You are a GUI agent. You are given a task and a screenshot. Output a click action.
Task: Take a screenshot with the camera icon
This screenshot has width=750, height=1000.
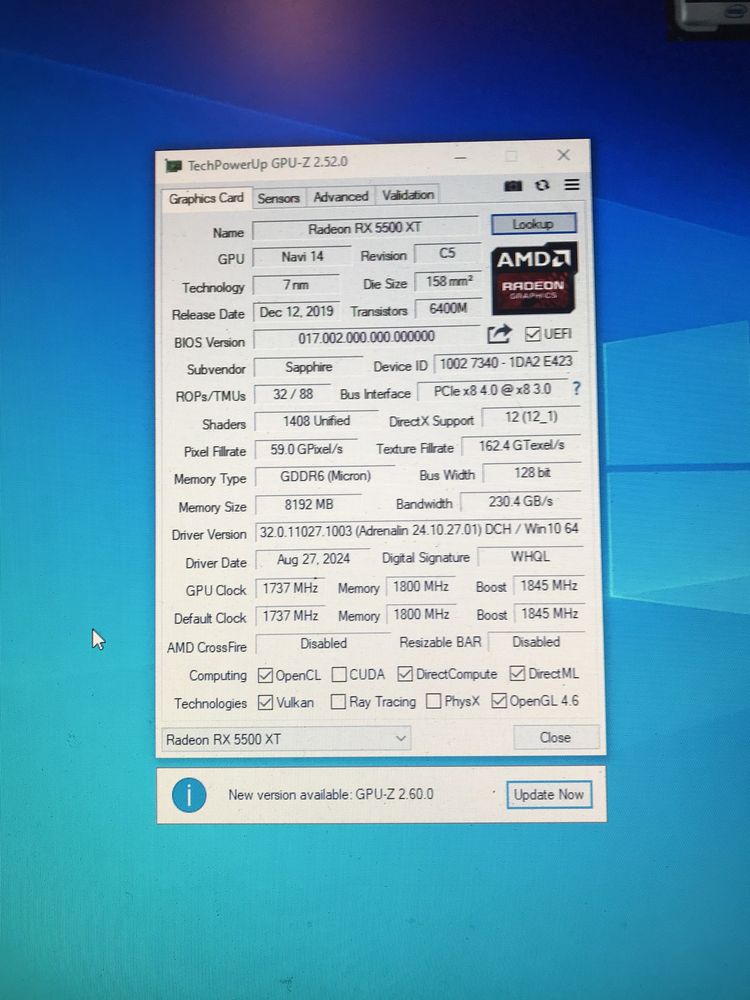click(513, 186)
